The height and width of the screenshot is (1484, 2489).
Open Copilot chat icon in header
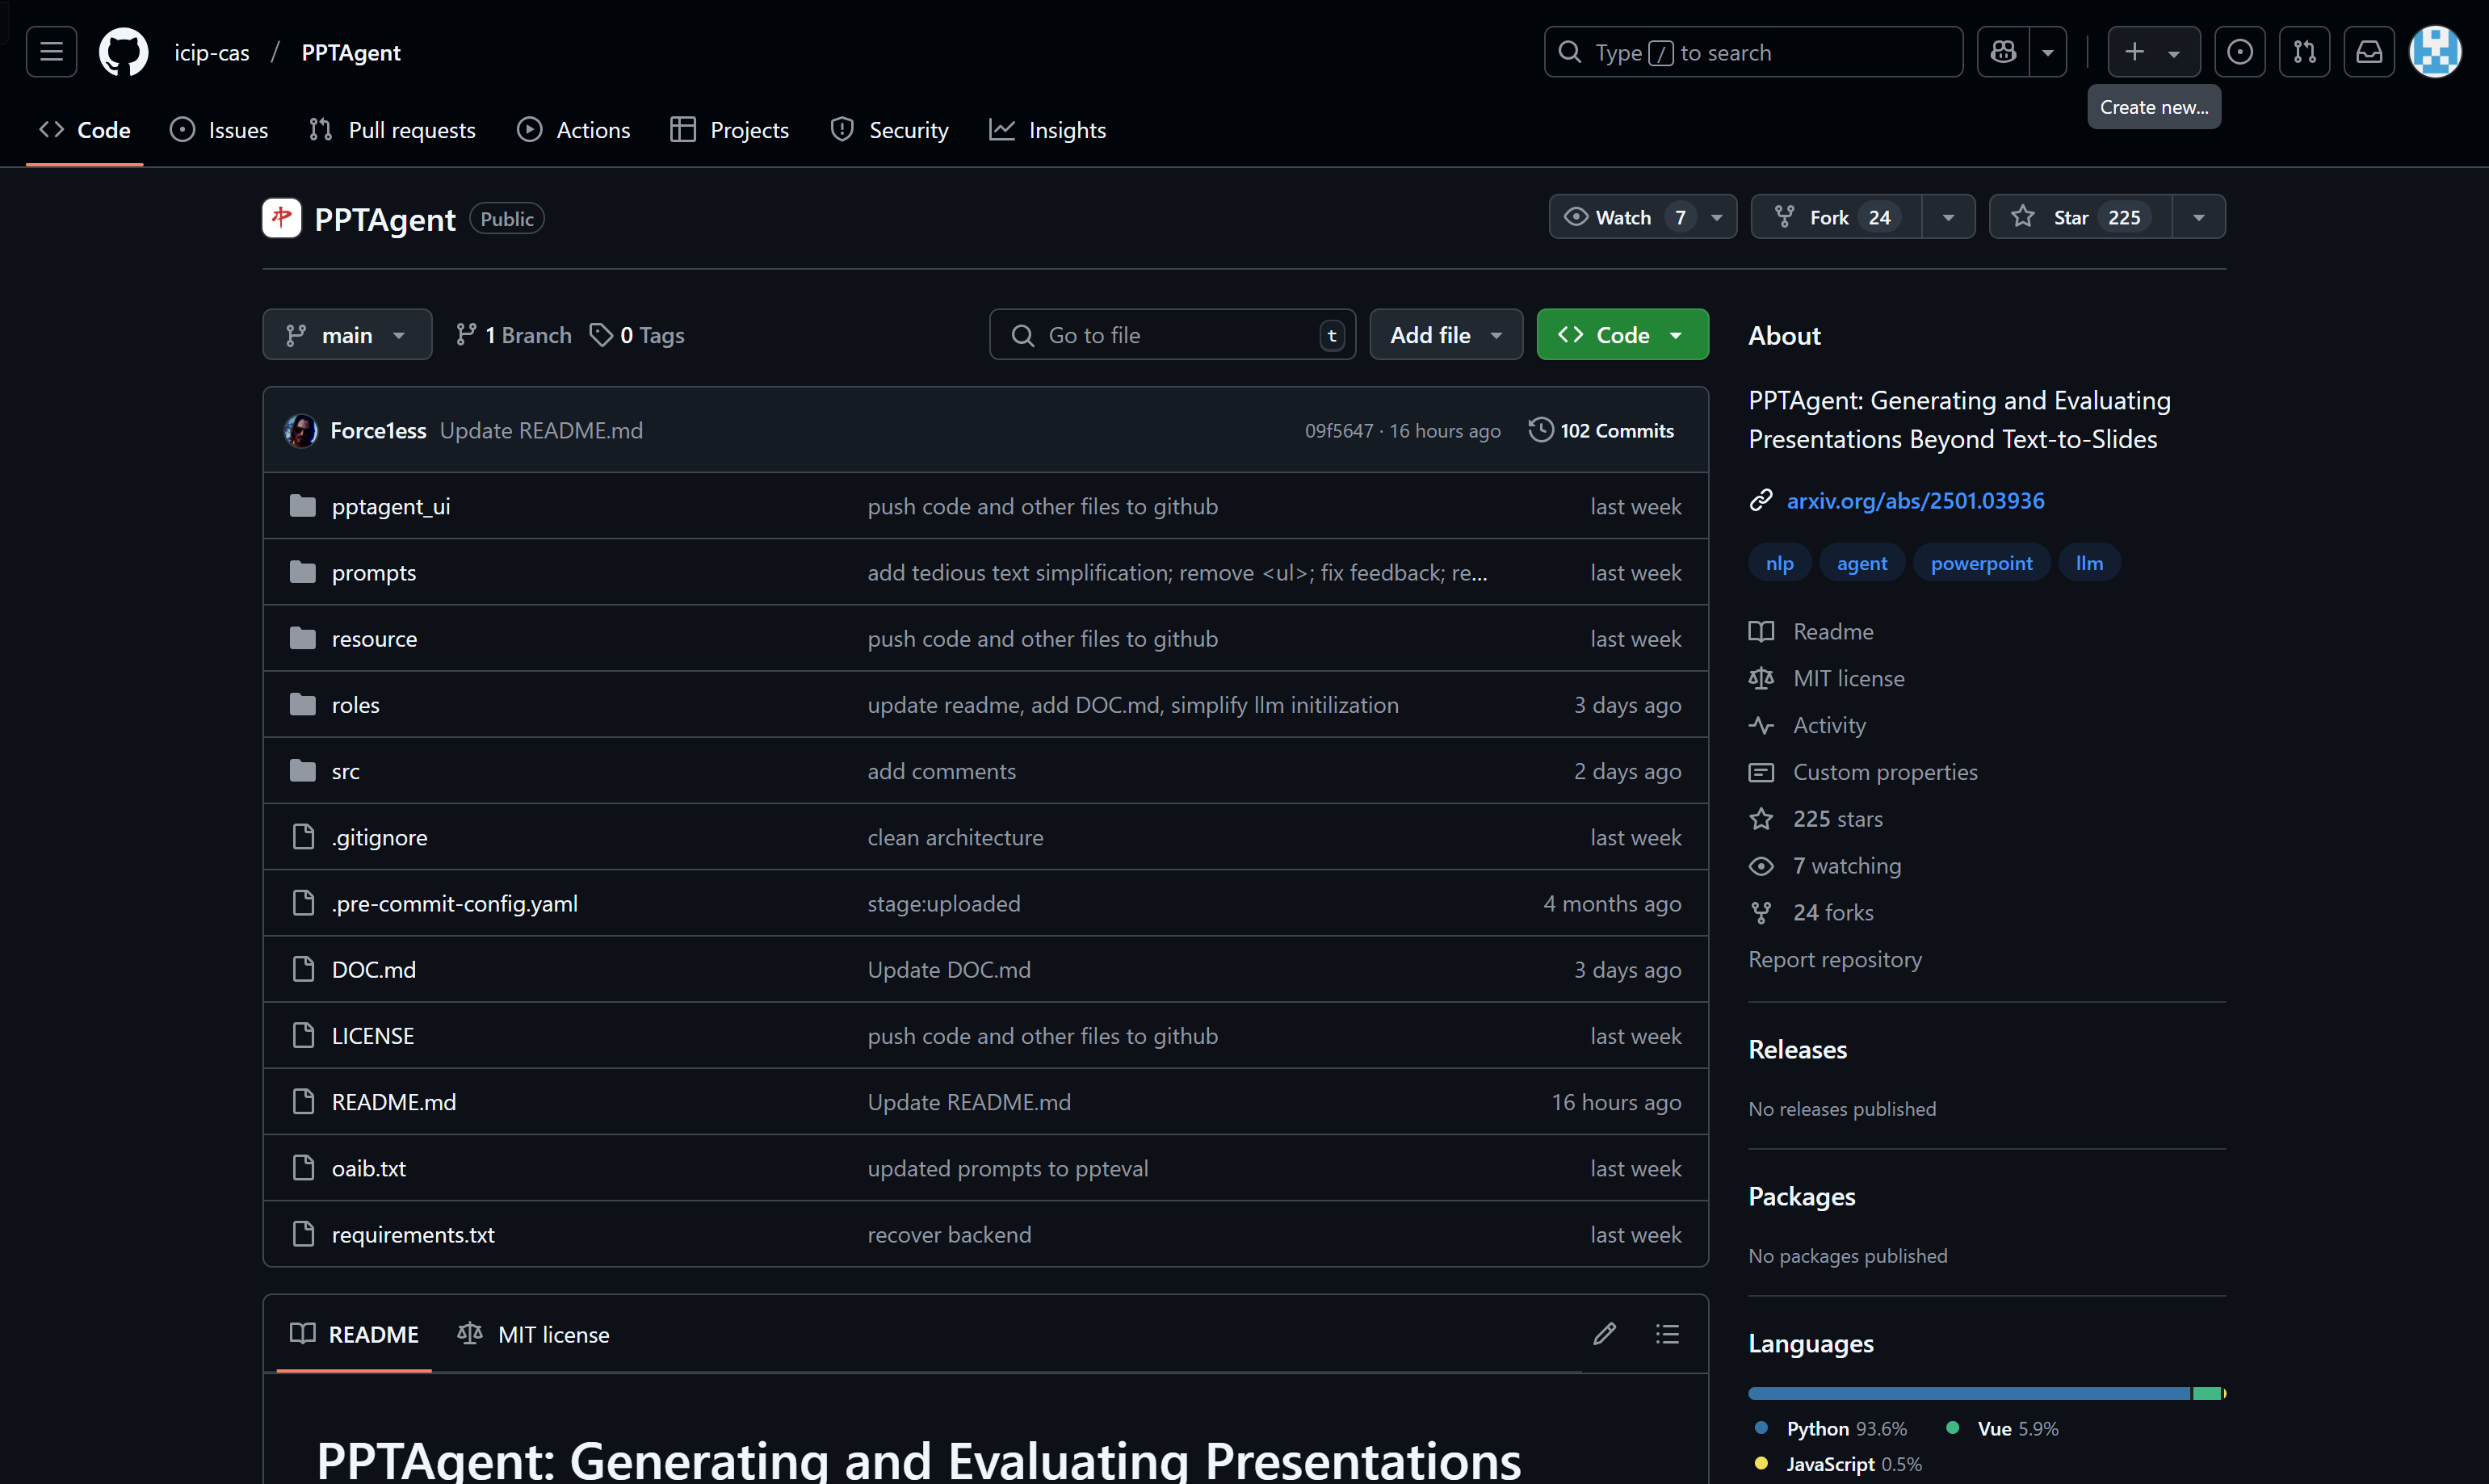[2003, 52]
